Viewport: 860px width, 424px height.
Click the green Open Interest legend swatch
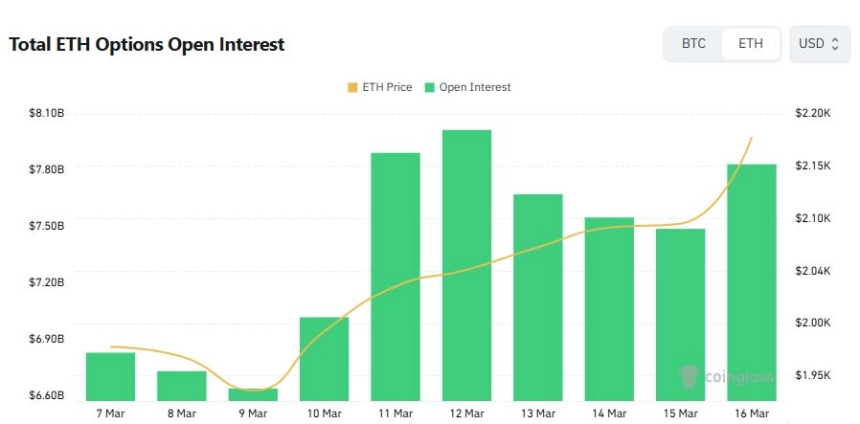[430, 88]
